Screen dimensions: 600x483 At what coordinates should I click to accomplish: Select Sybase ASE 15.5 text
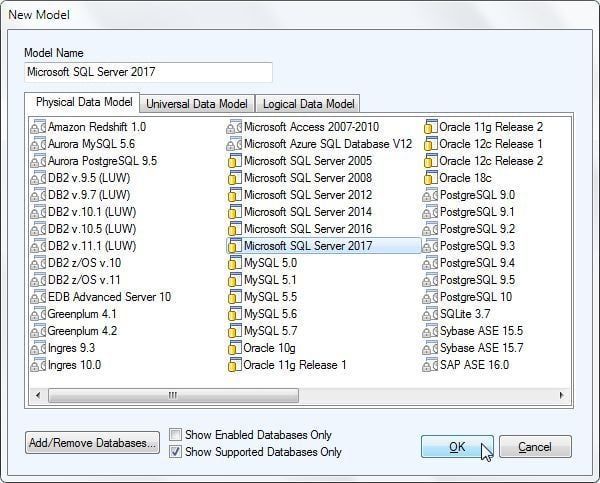tap(481, 331)
